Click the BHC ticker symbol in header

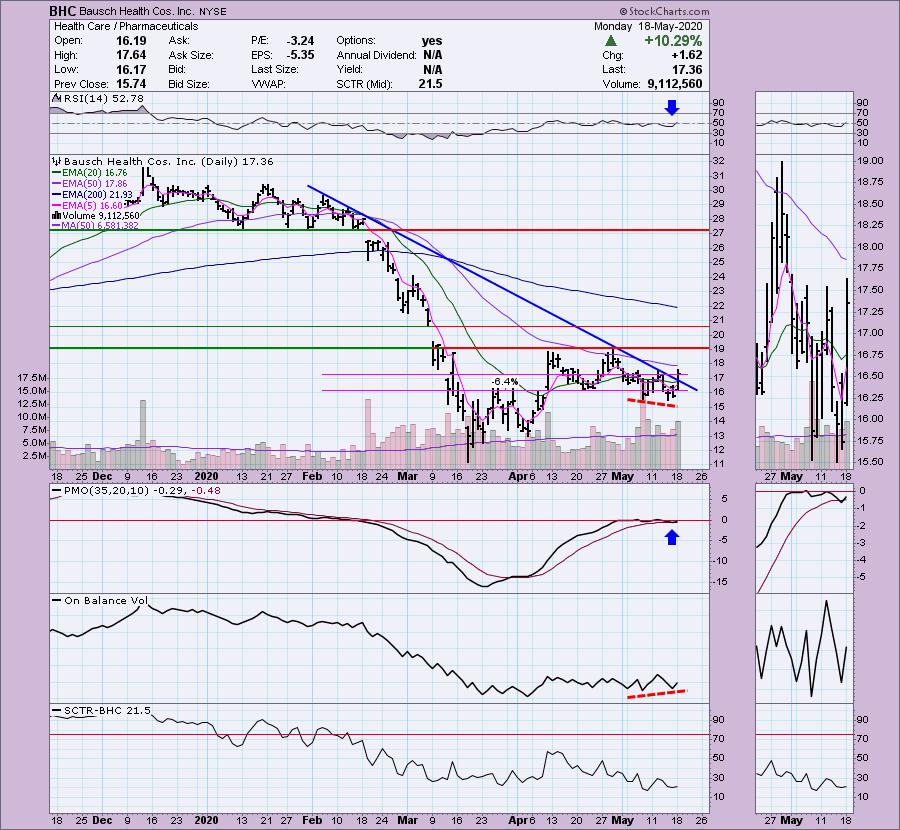(61, 11)
